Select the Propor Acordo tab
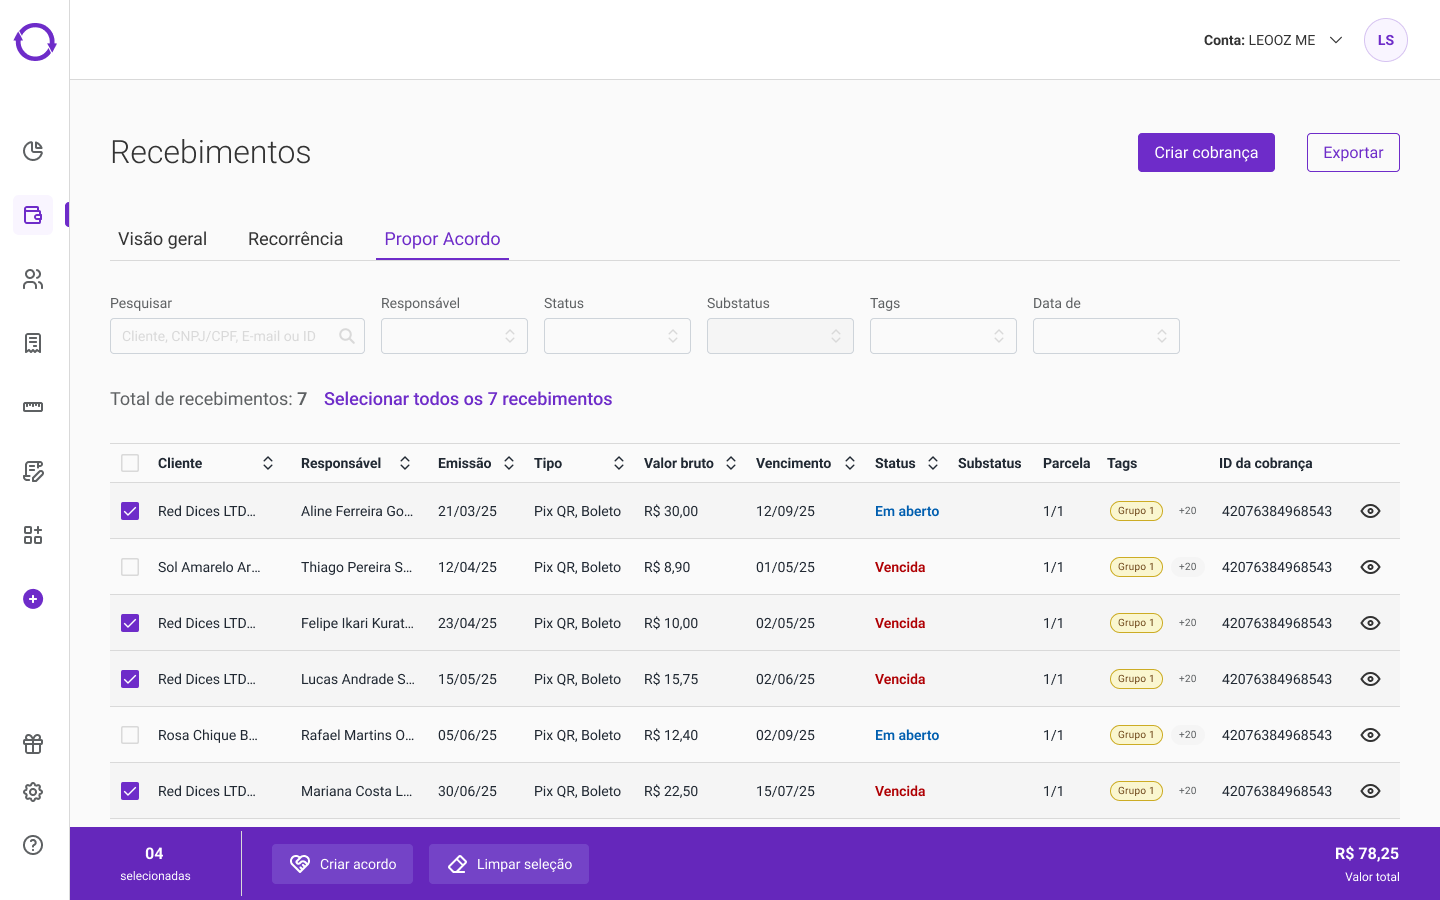Viewport: 1440px width, 900px height. [442, 239]
